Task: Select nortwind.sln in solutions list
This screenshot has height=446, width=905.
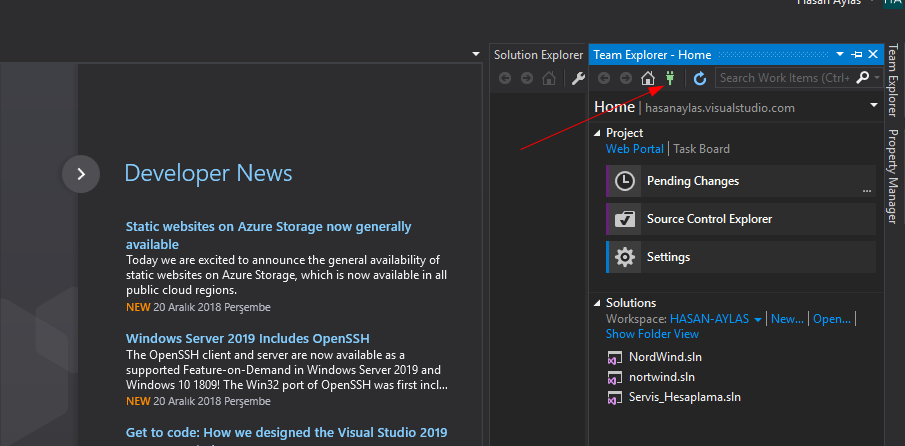Action: coord(662,377)
